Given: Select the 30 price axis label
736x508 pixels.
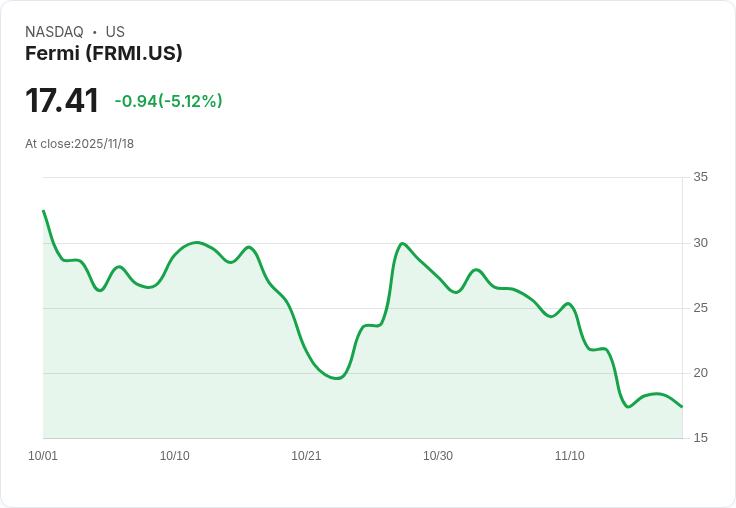Looking at the screenshot, I should pos(701,243).
